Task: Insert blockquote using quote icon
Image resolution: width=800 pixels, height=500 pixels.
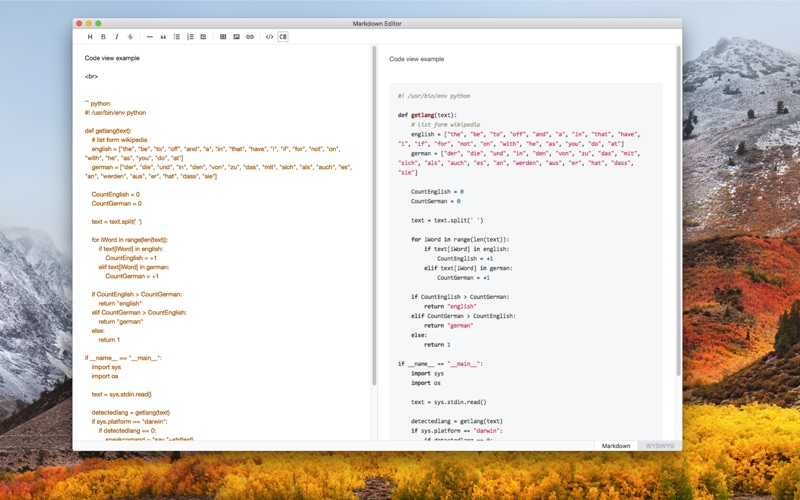Action: pyautogui.click(x=163, y=37)
